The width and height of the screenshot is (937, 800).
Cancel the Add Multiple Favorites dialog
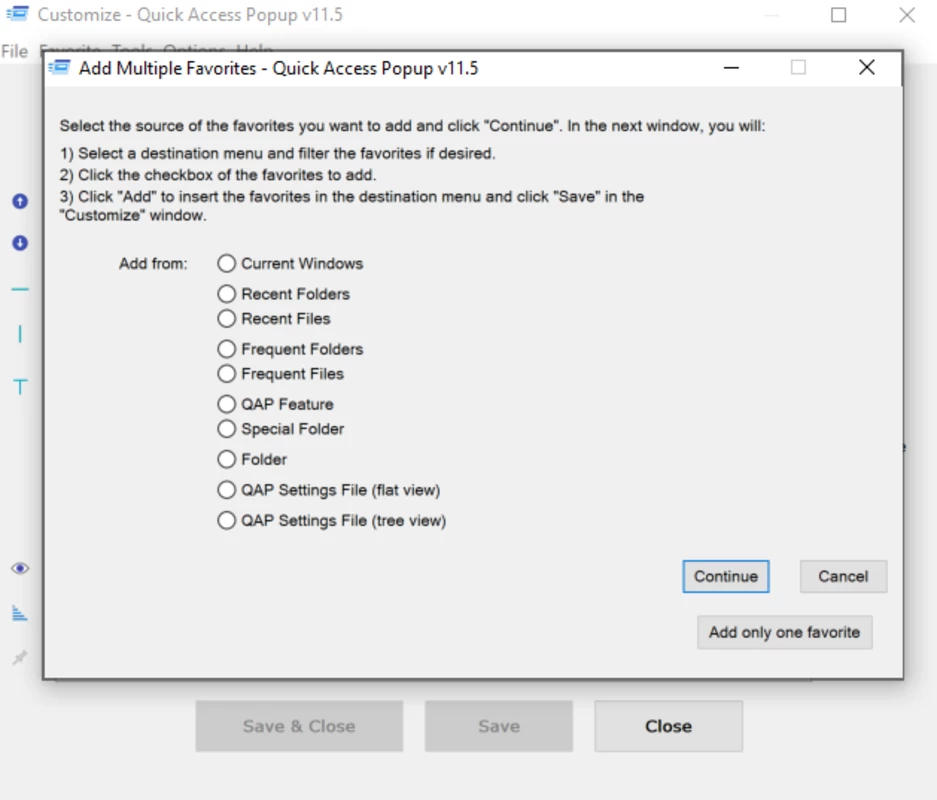(x=843, y=577)
